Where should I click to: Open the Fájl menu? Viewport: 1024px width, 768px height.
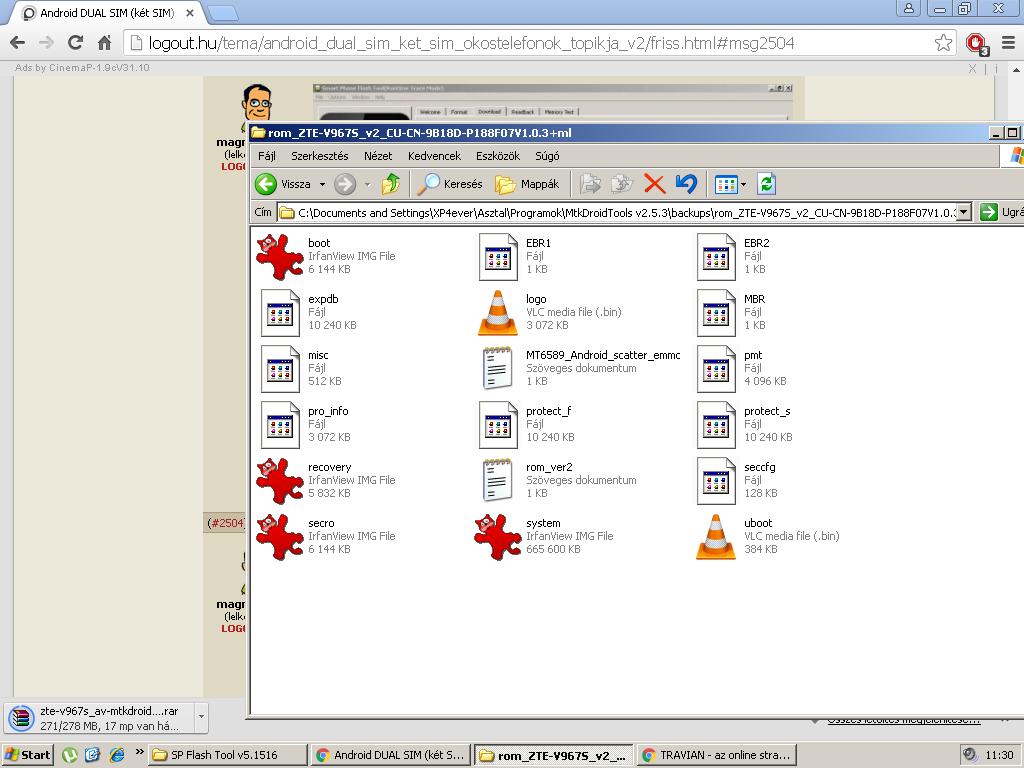(266, 156)
